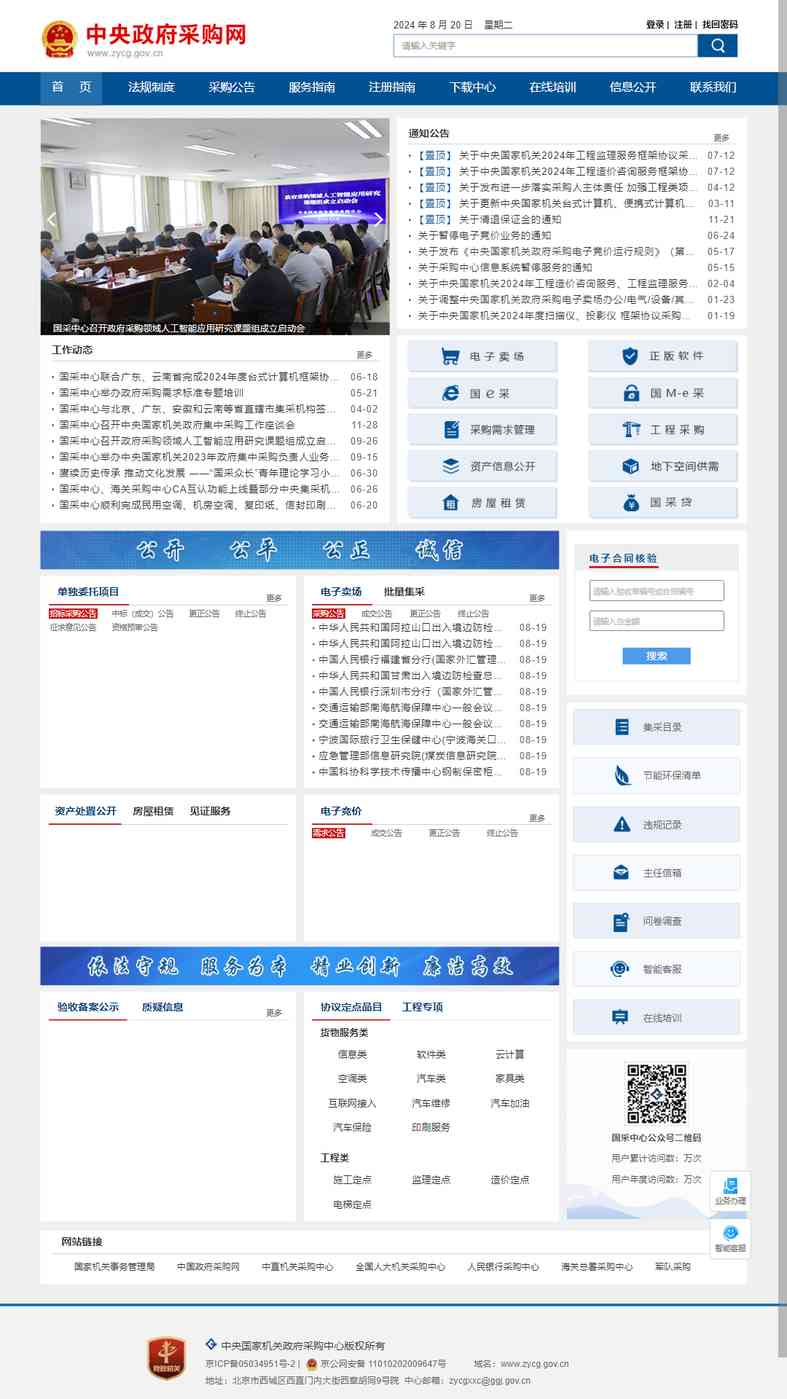
Task: Open 采购公告 navigation menu
Action: 232,88
